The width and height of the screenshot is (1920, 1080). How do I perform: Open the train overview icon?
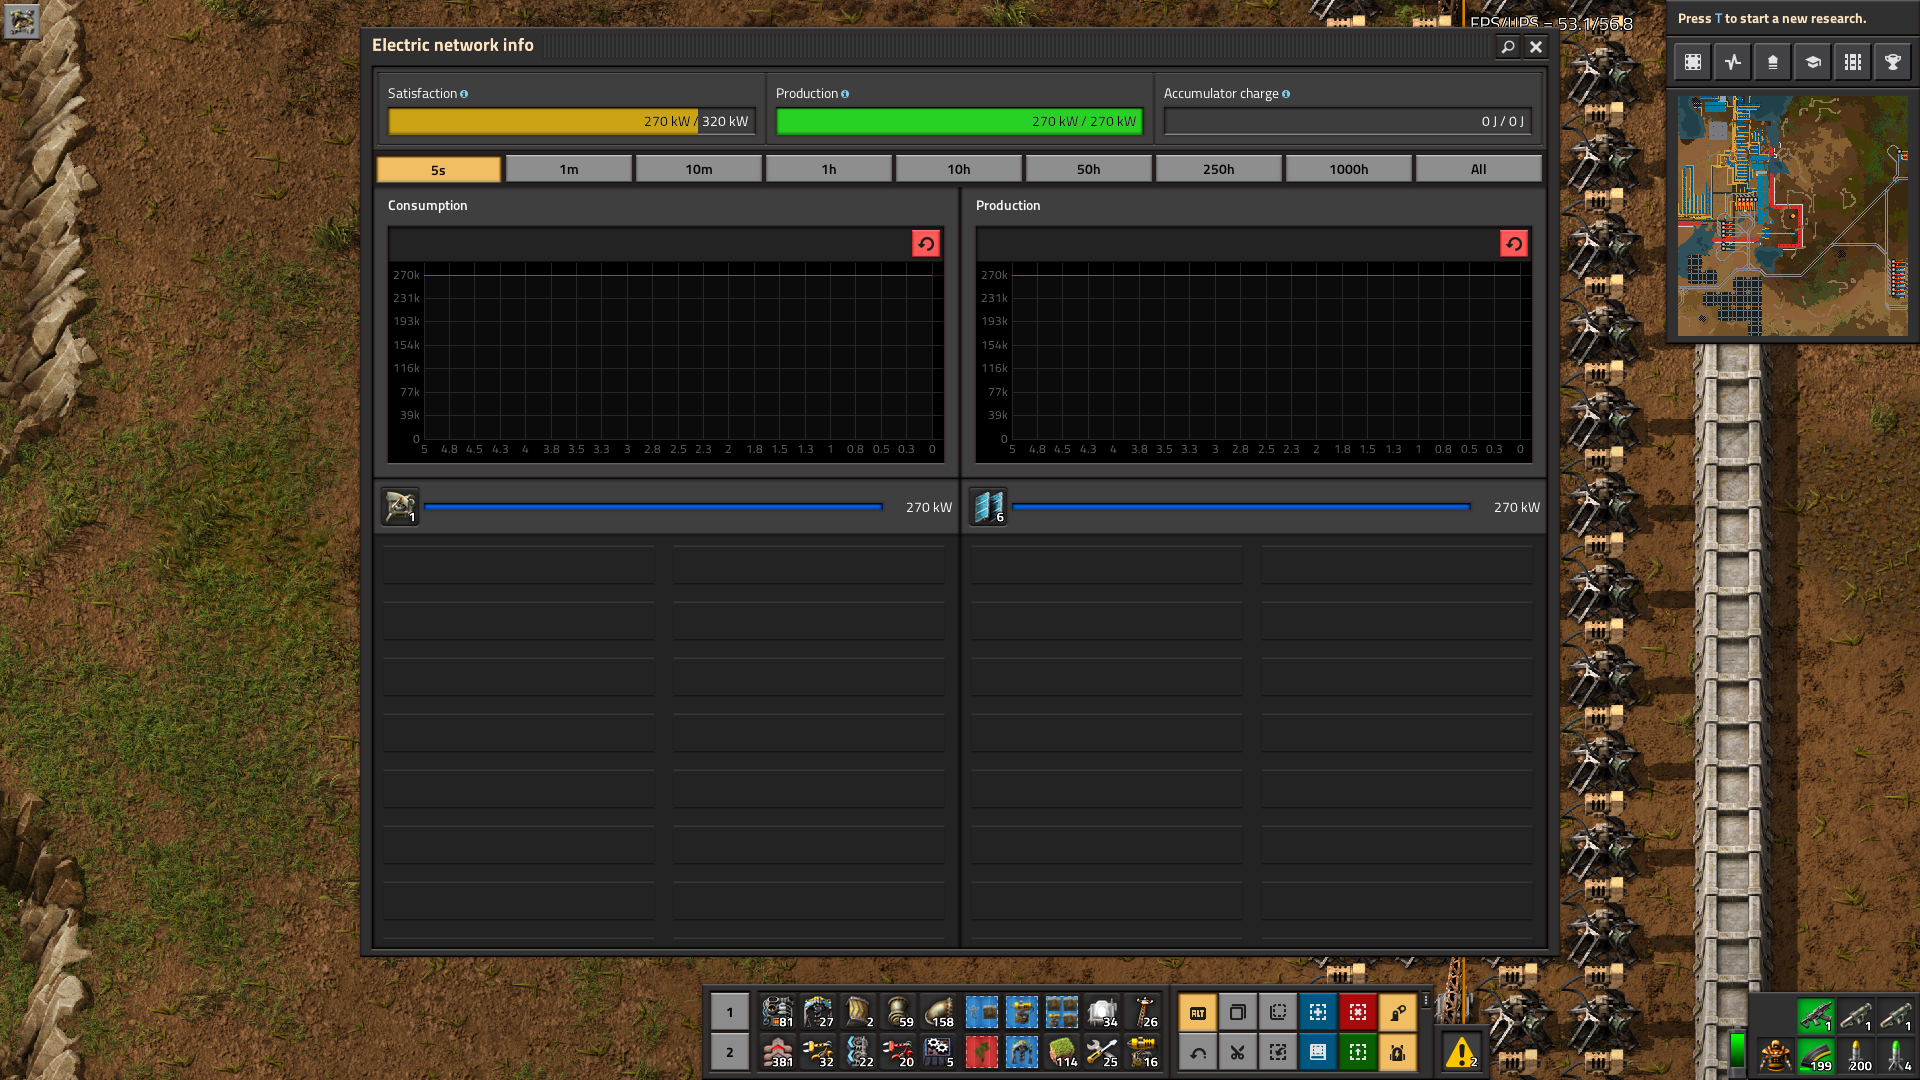(x=1853, y=62)
